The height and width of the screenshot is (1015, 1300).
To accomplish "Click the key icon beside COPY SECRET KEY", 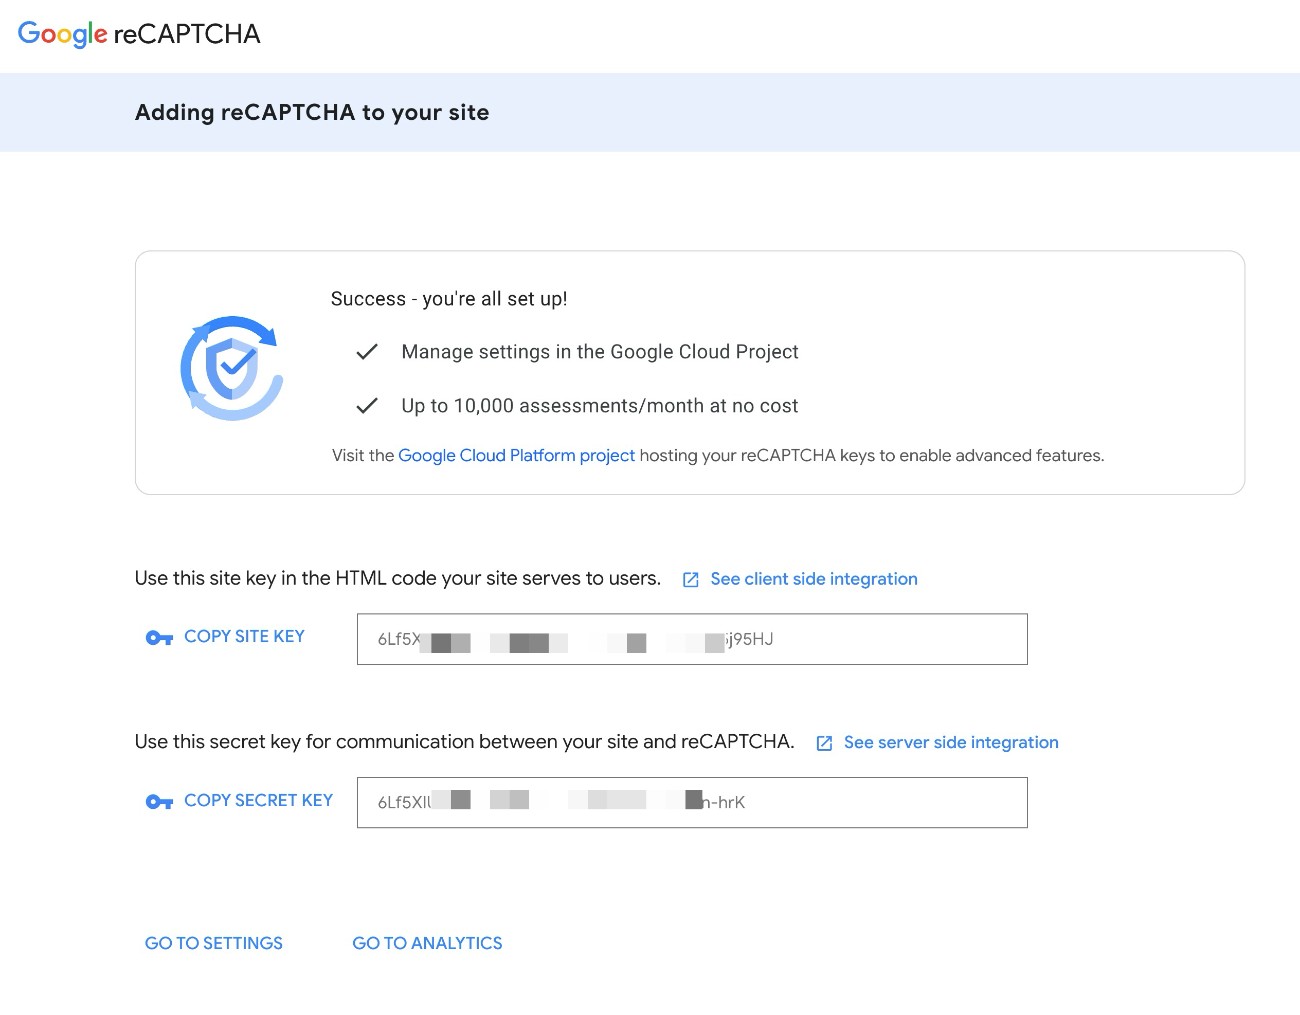I will pos(159,801).
